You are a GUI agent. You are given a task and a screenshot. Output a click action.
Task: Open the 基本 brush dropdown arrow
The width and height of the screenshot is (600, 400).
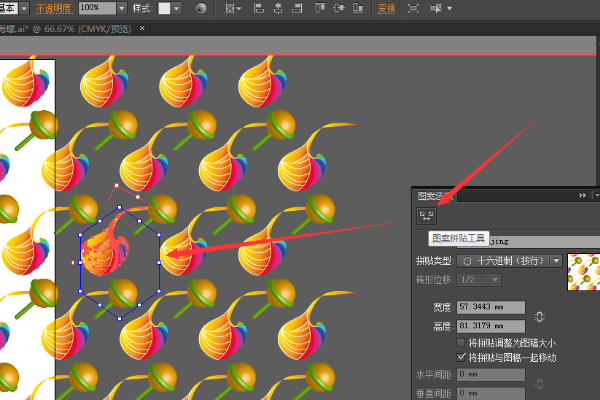pyautogui.click(x=24, y=8)
